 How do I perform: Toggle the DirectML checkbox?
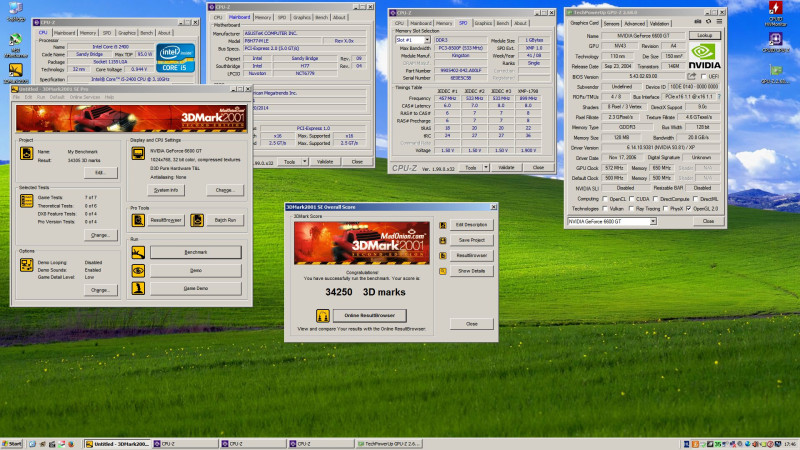695,199
